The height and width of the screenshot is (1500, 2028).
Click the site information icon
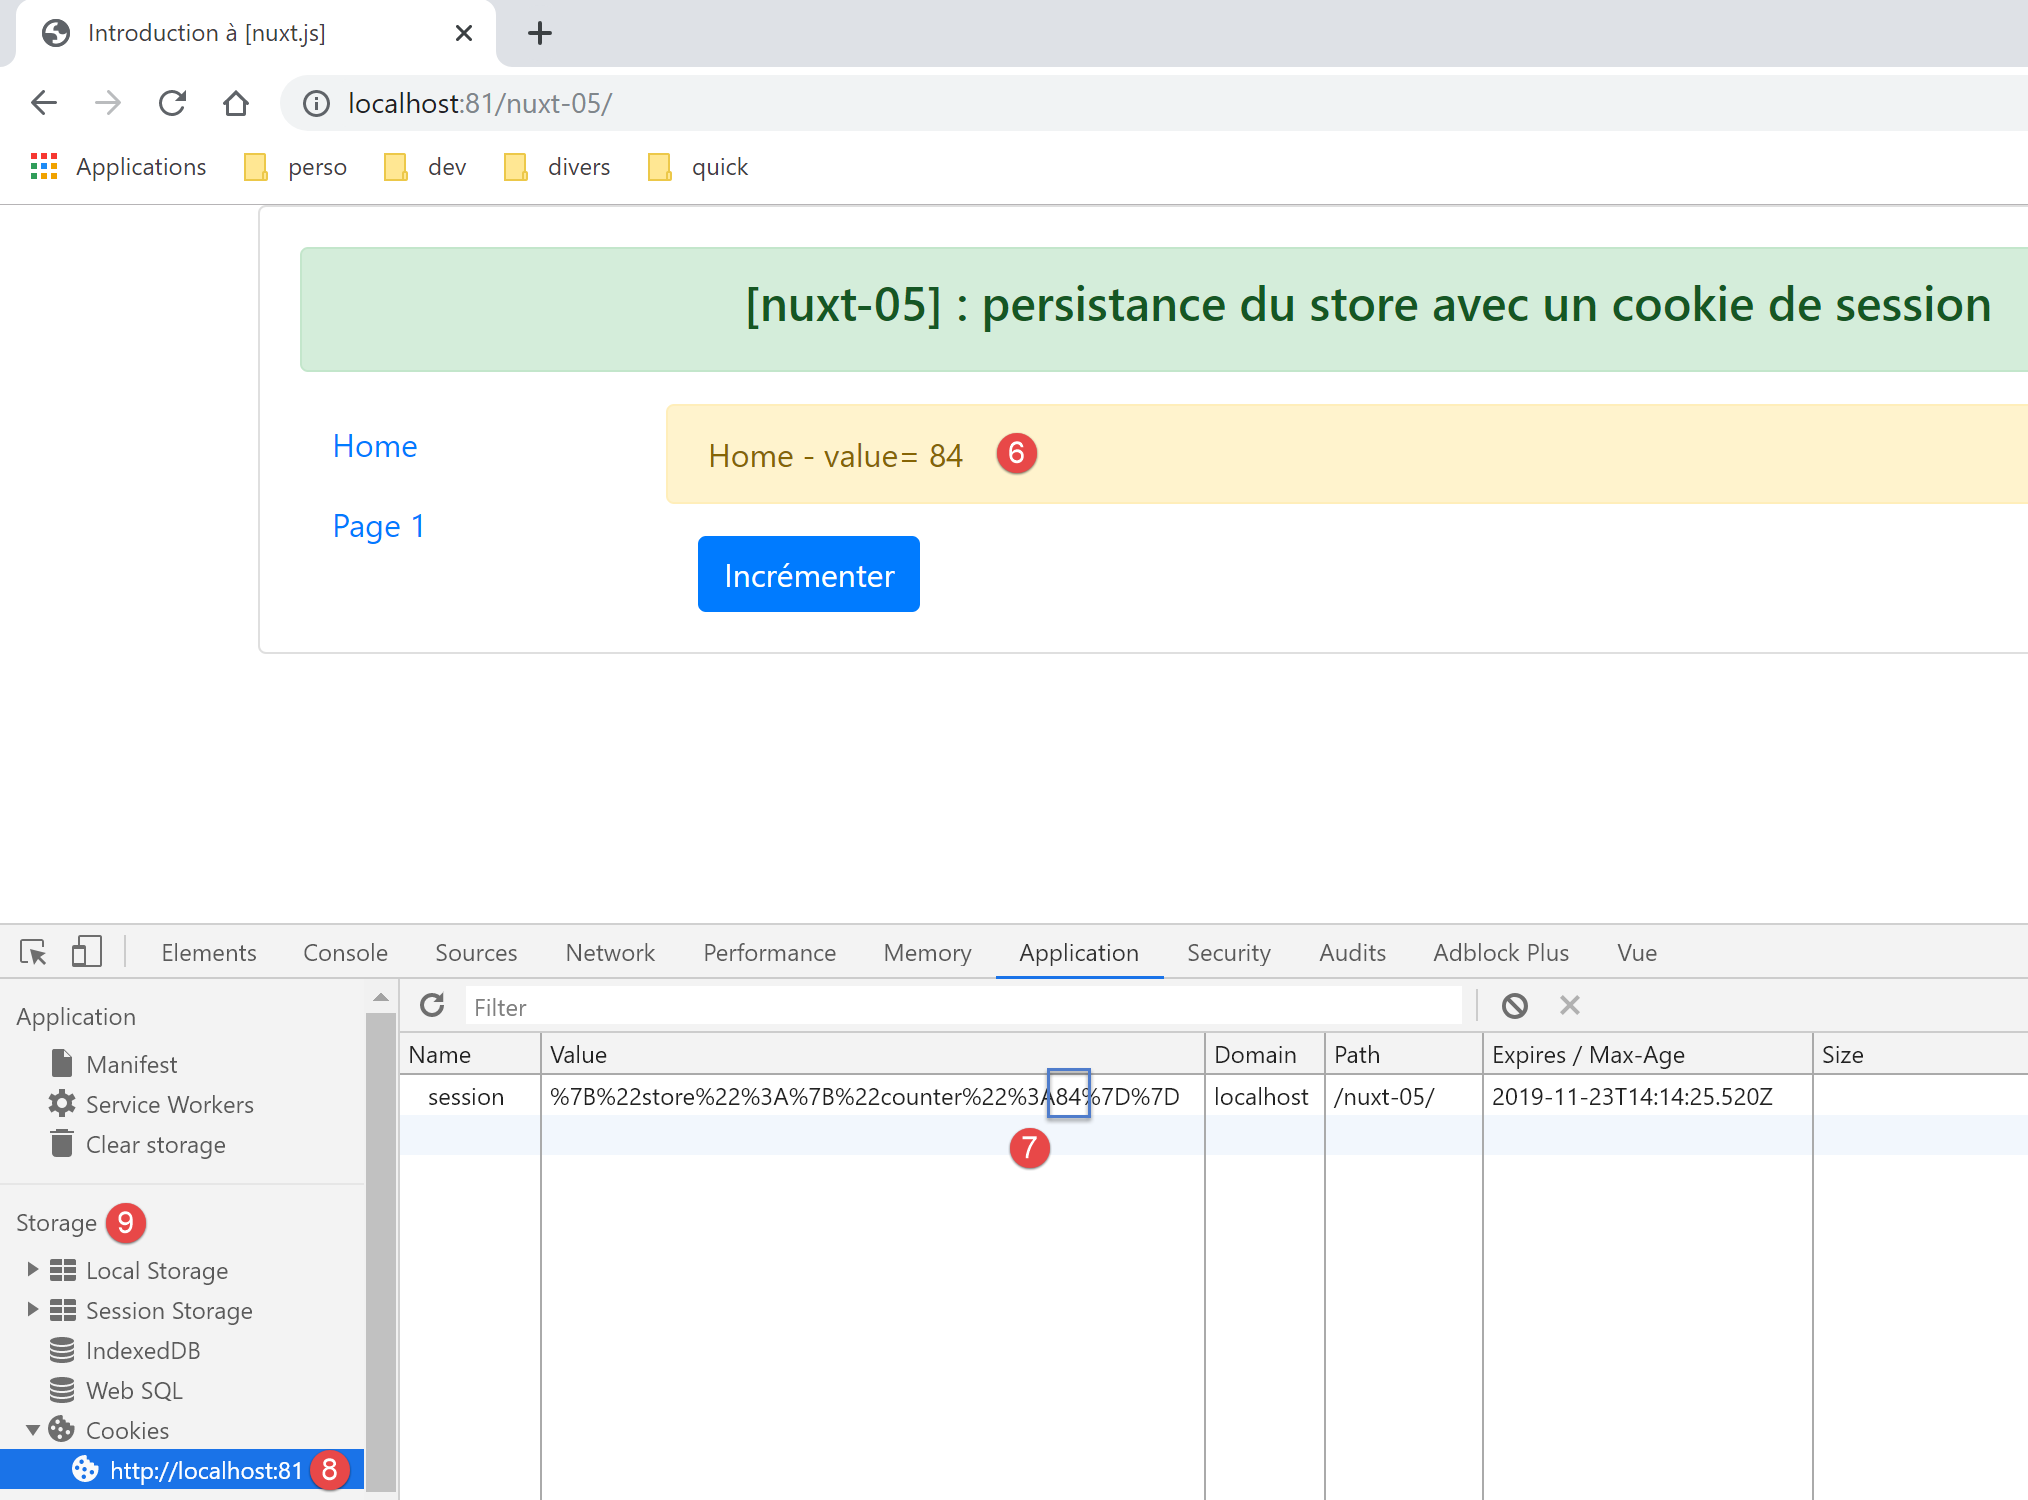coord(316,103)
